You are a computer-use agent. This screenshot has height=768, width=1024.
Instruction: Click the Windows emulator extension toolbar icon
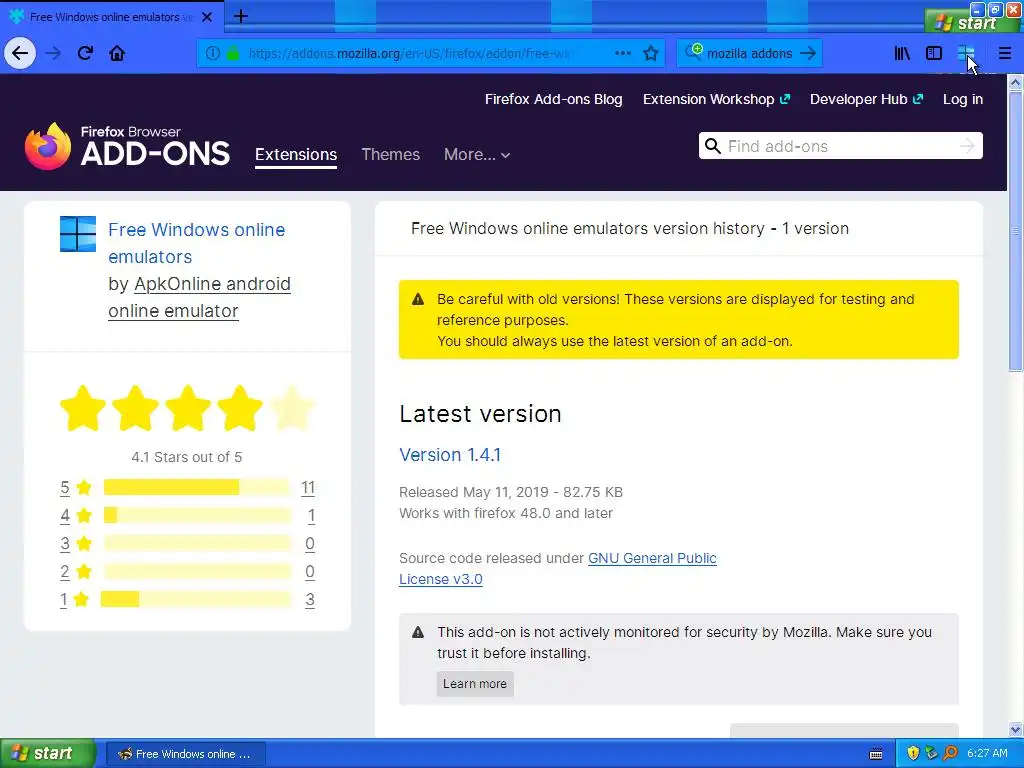click(x=966, y=53)
